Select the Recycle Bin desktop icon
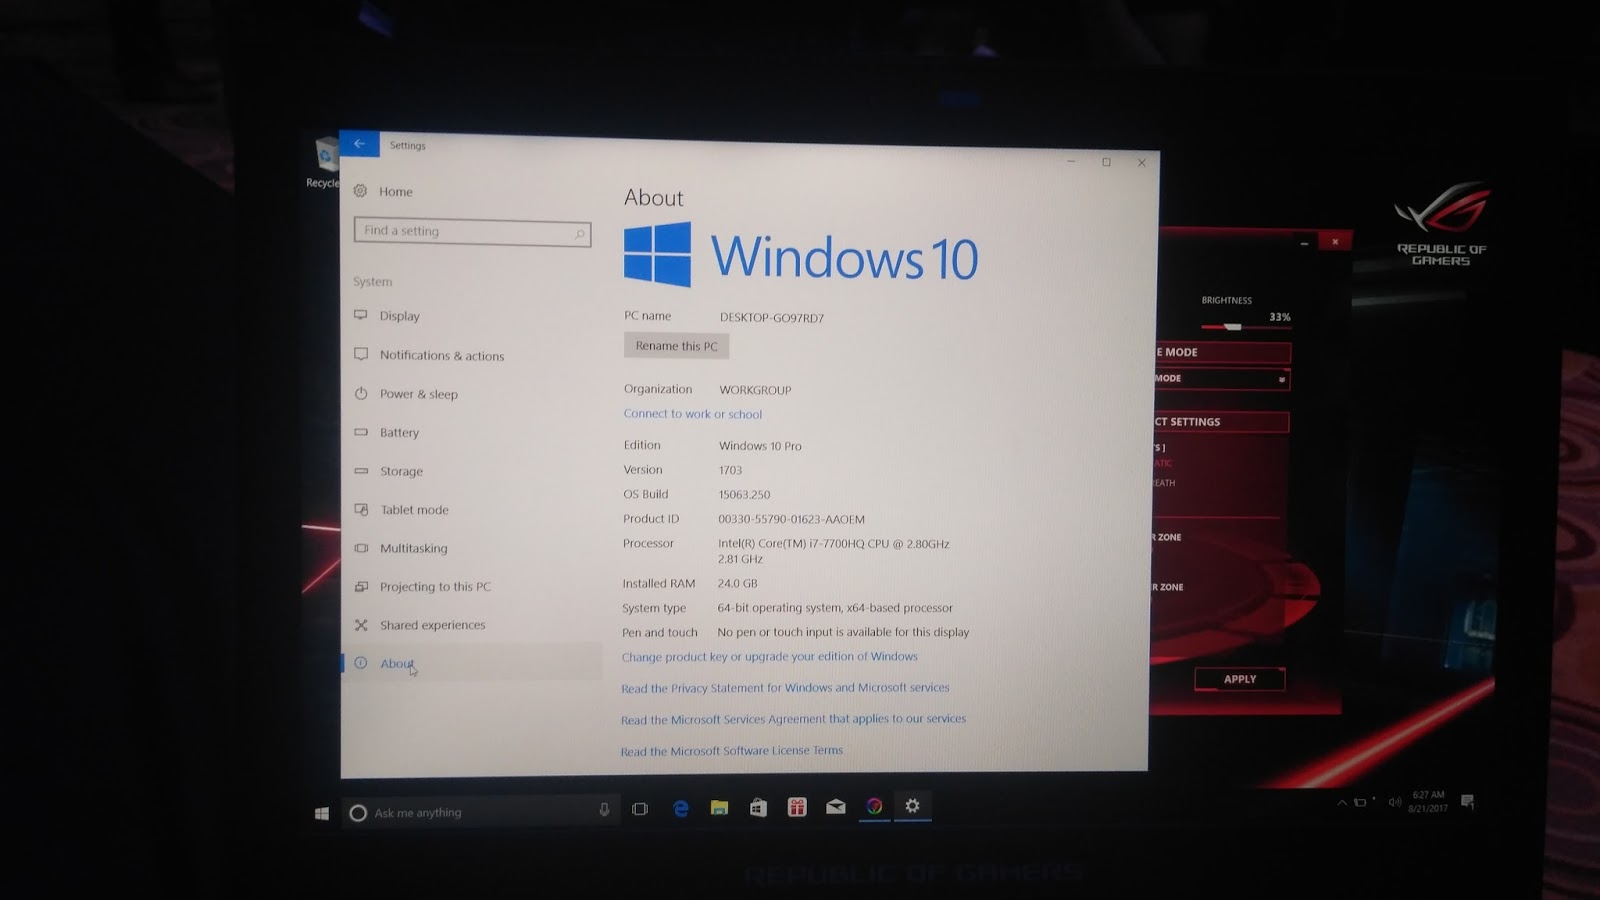 (x=323, y=162)
